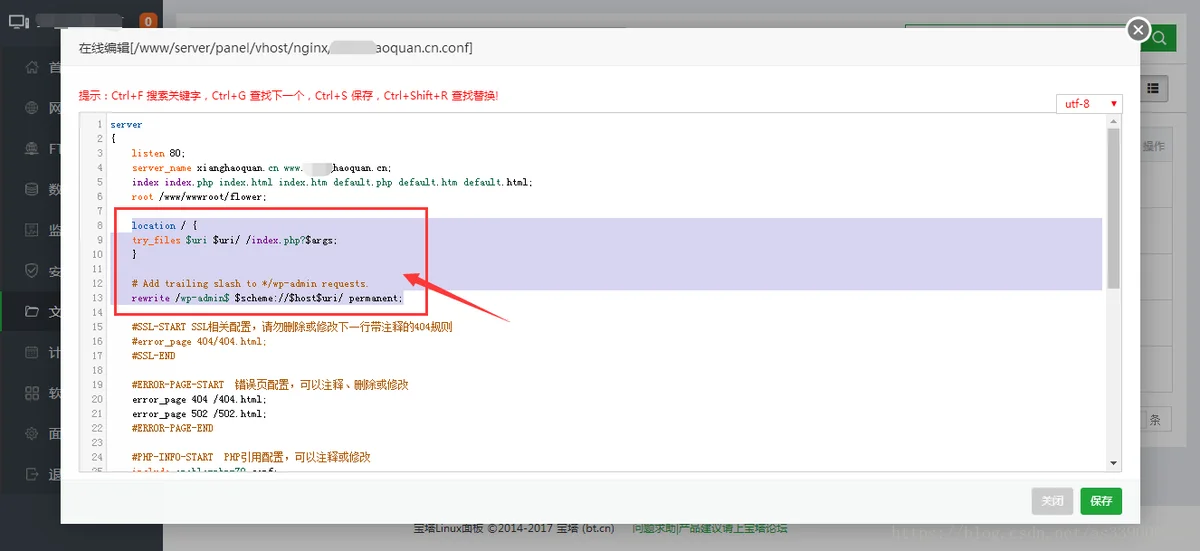Click the editor scrollbar down arrow
1200x551 pixels.
pos(1113,463)
